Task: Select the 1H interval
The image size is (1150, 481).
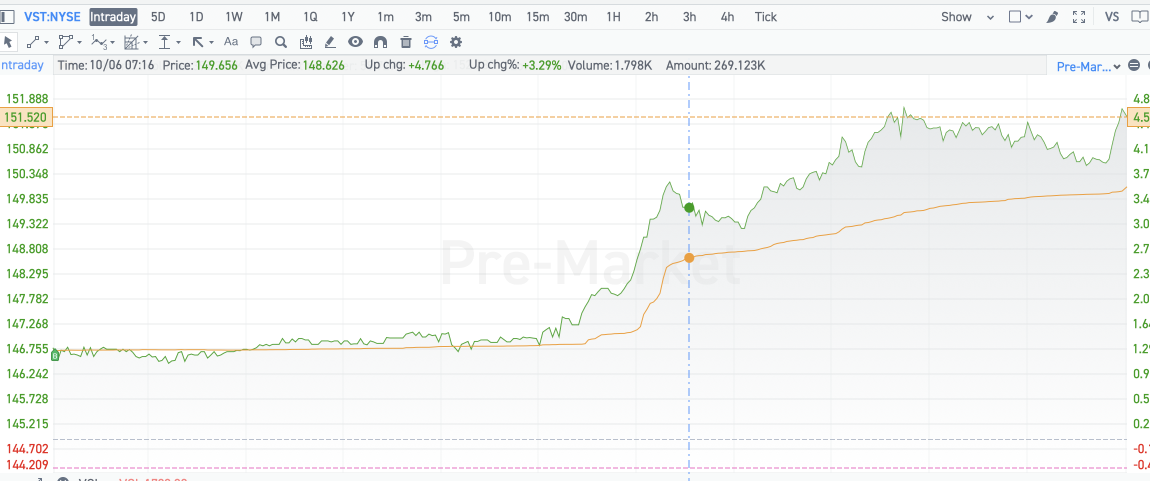Action: coord(614,16)
